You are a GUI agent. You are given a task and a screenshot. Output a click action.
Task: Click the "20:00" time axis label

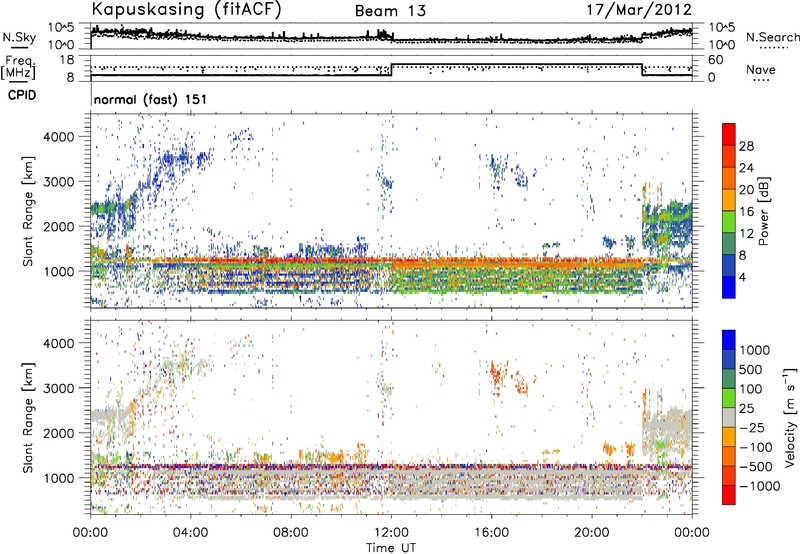[x=591, y=533]
